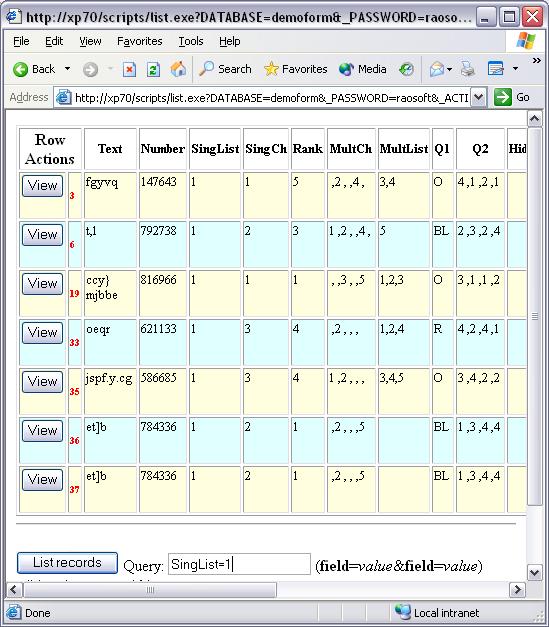Click the green Go arrow button
The height and width of the screenshot is (627, 549).
pyautogui.click(x=503, y=97)
